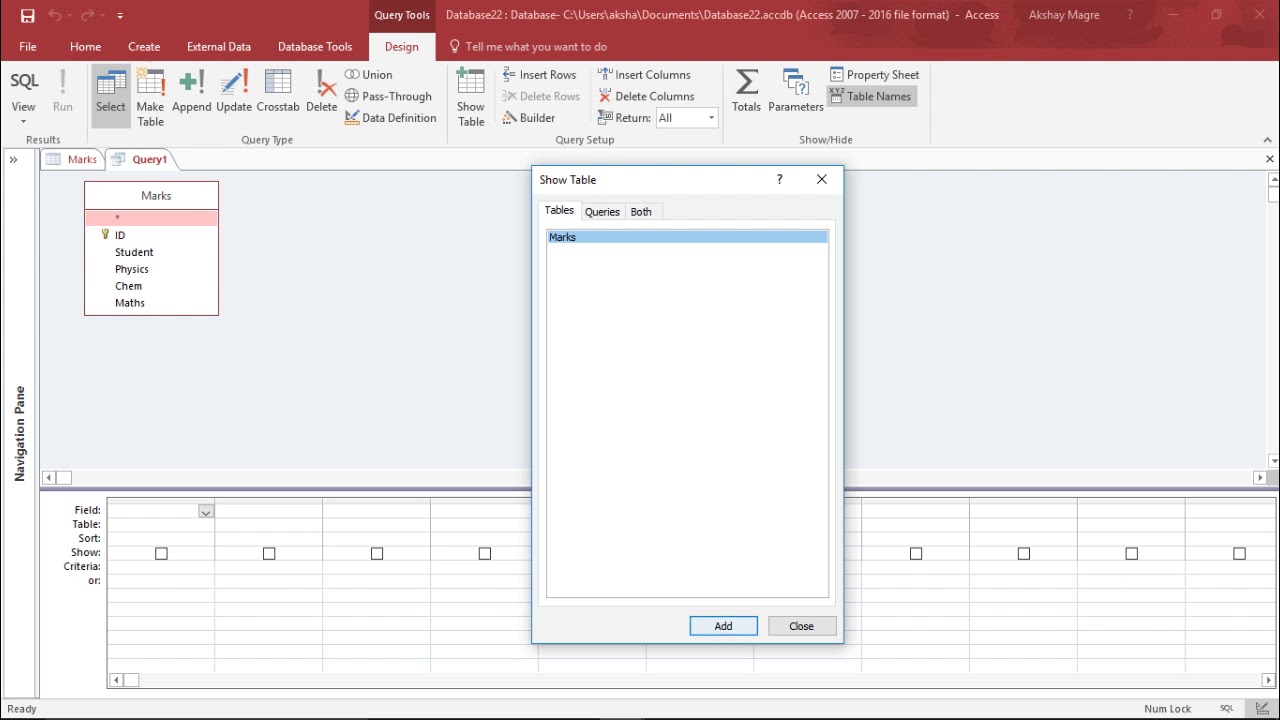Select the Maths field in Marks table
Viewport: 1280px width, 720px height.
click(x=130, y=304)
